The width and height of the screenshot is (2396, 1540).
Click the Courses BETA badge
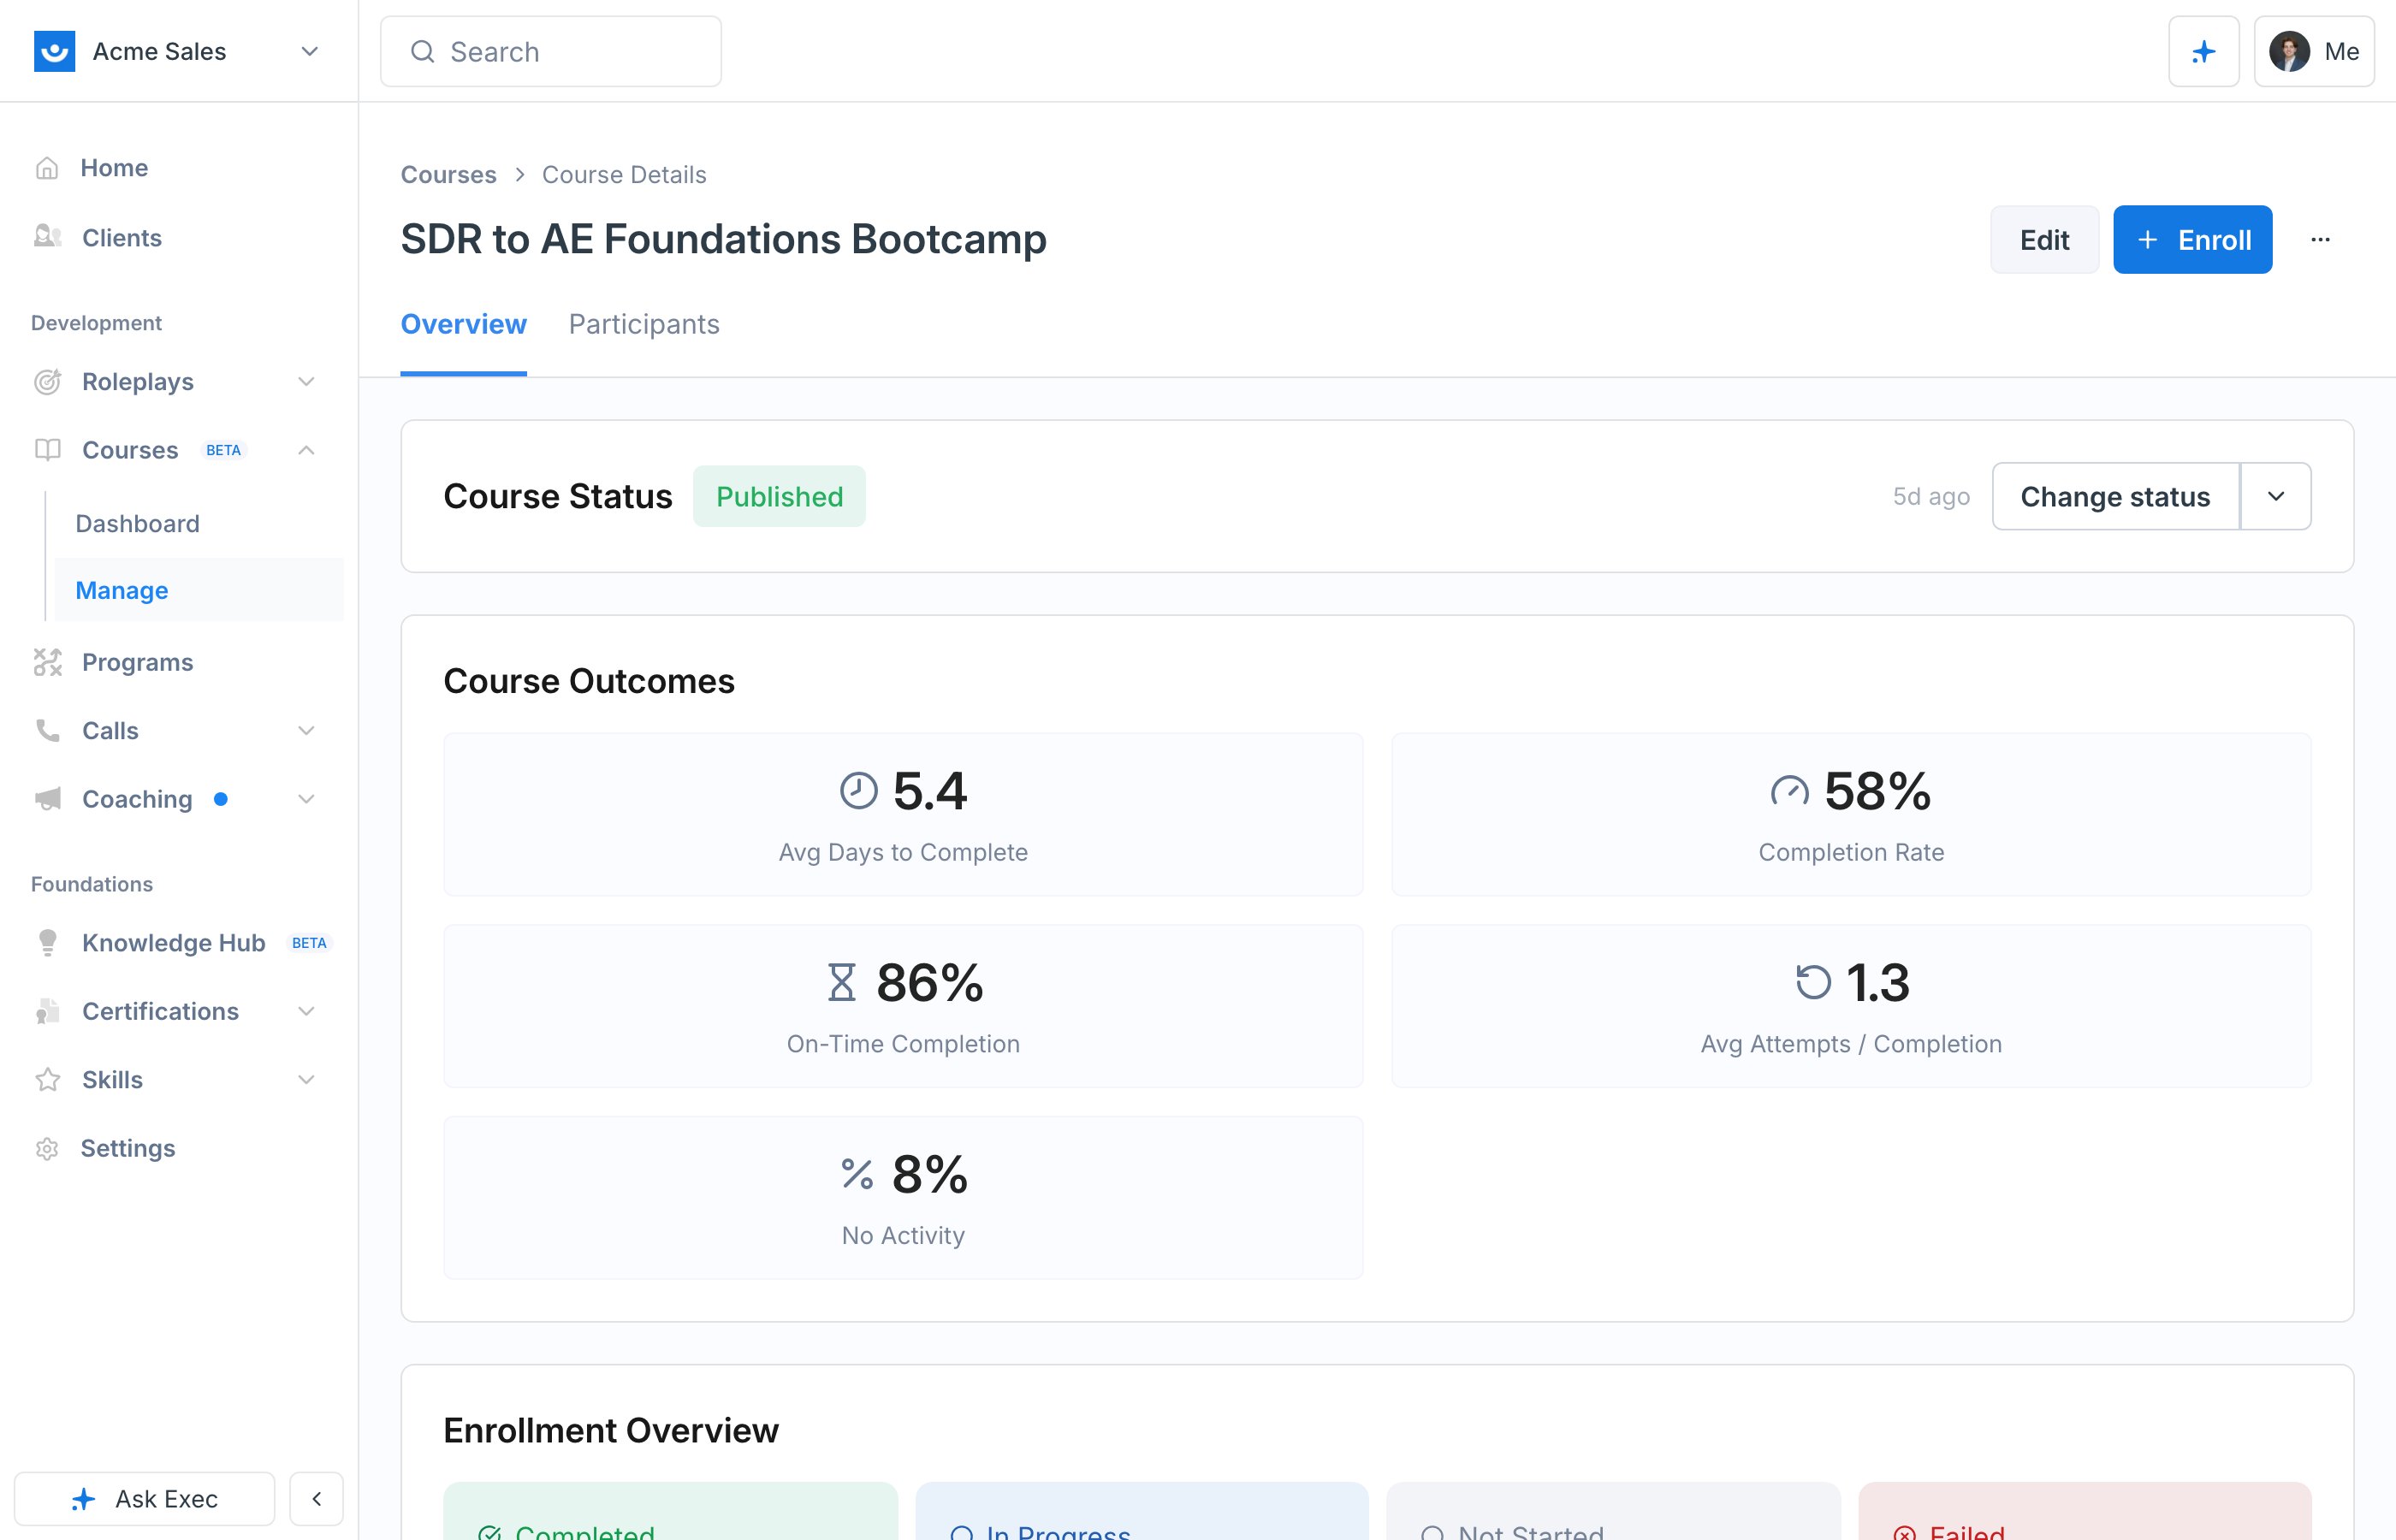point(223,450)
